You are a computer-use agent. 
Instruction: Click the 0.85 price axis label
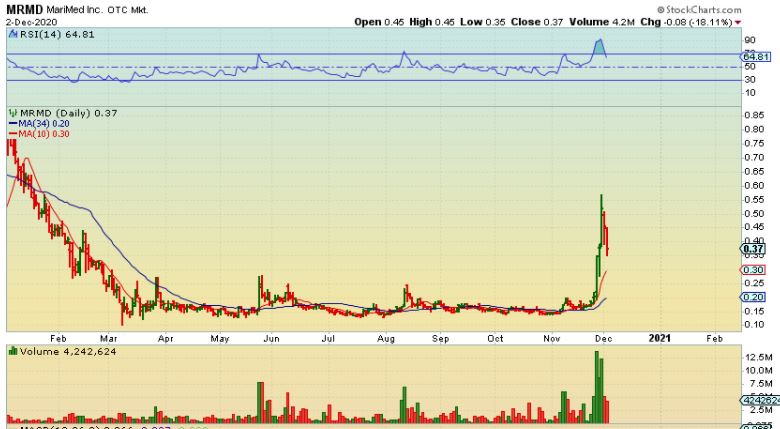pos(754,115)
